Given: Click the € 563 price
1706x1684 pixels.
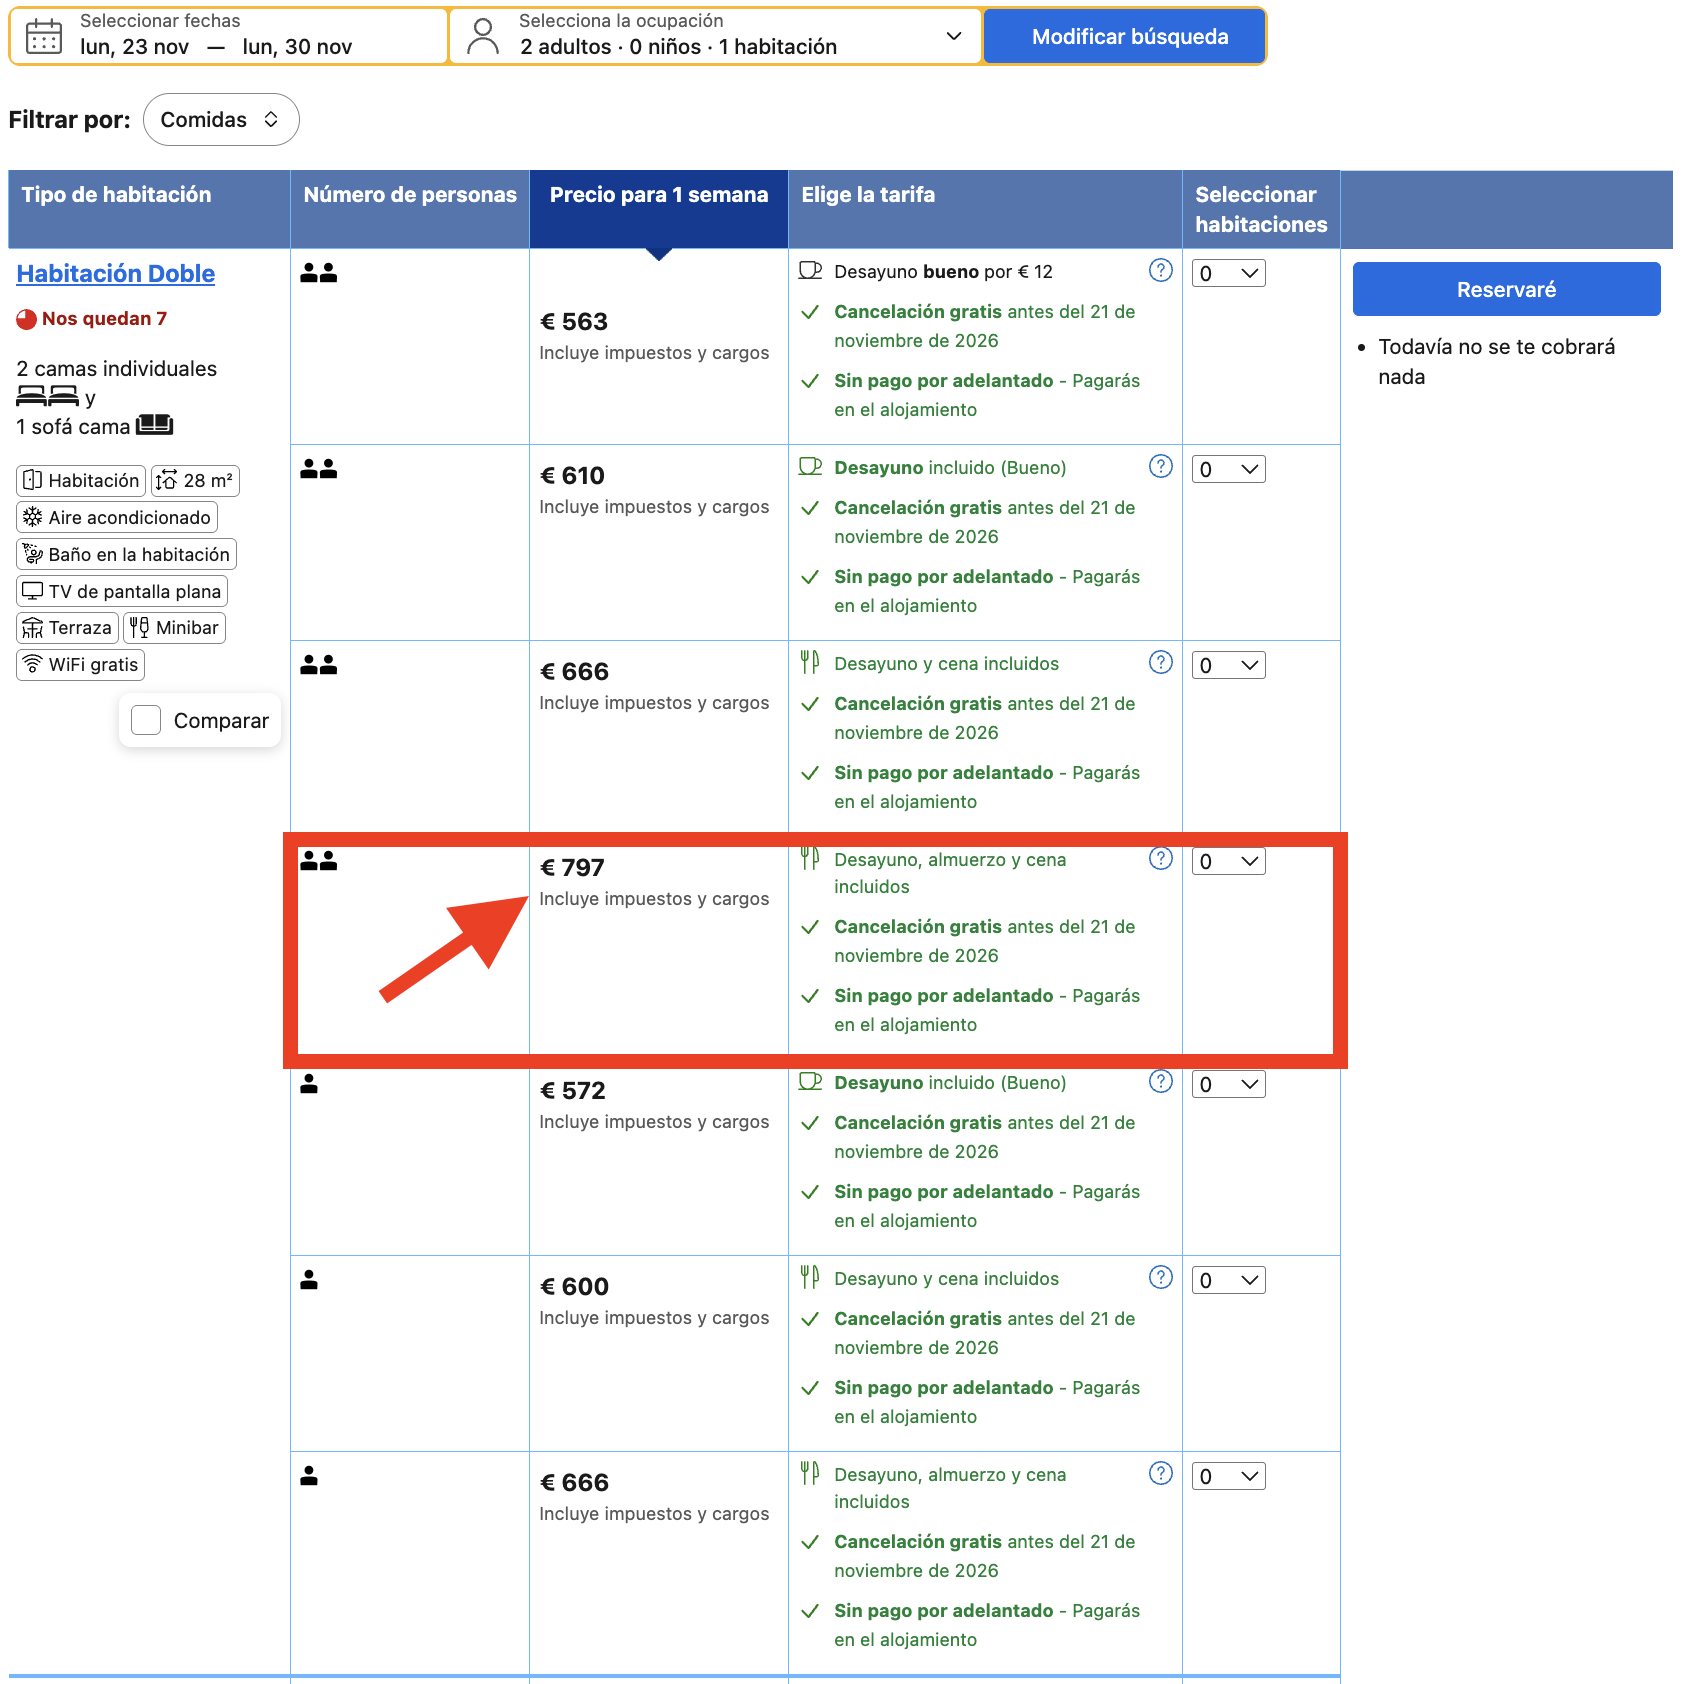Looking at the screenshot, I should [x=574, y=322].
